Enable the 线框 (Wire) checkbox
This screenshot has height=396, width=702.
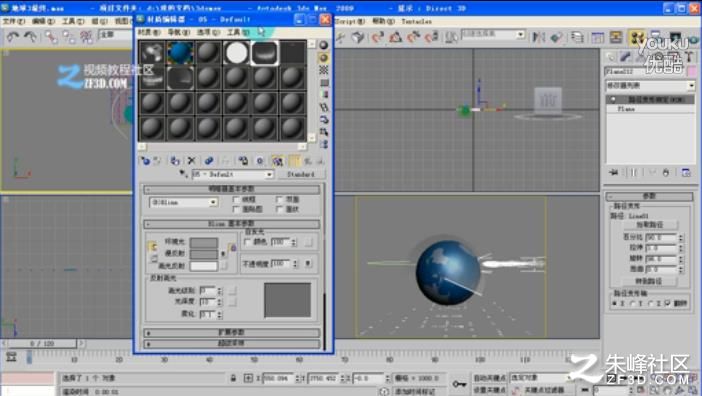coord(236,200)
